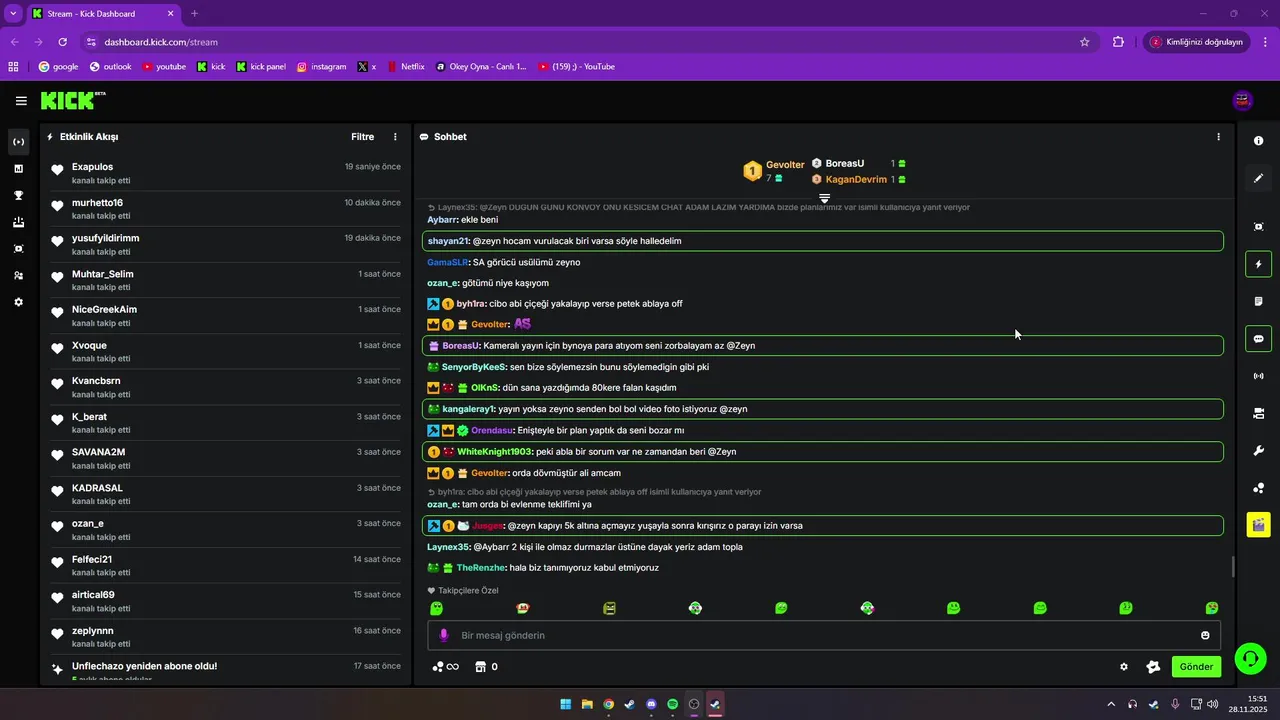The height and width of the screenshot is (720, 1280).
Task: Reload the page with refresh button
Action: coord(63,42)
